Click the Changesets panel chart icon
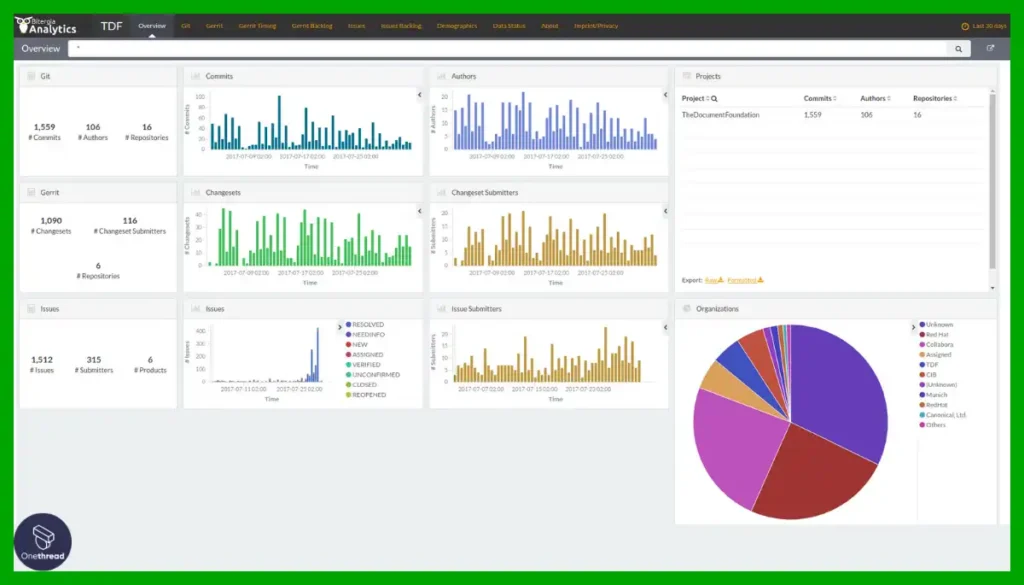The height and width of the screenshot is (585, 1024). 195,193
